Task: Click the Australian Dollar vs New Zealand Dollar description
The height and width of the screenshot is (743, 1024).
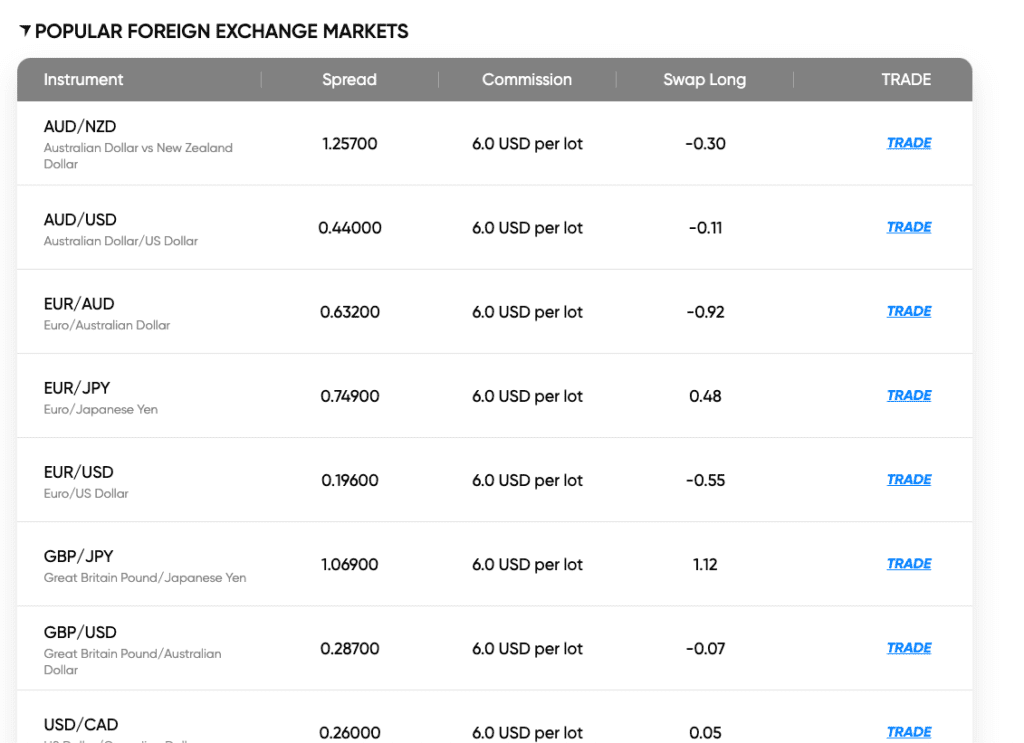Action: pyautogui.click(x=138, y=156)
